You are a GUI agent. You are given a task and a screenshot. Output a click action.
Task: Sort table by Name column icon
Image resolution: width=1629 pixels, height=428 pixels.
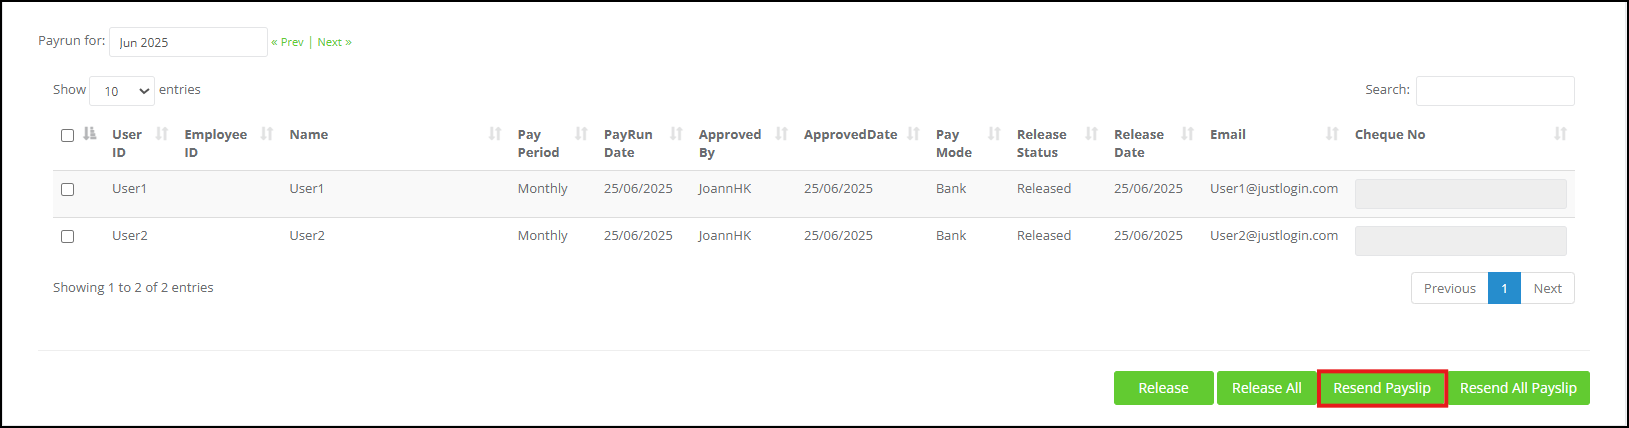coord(495,134)
